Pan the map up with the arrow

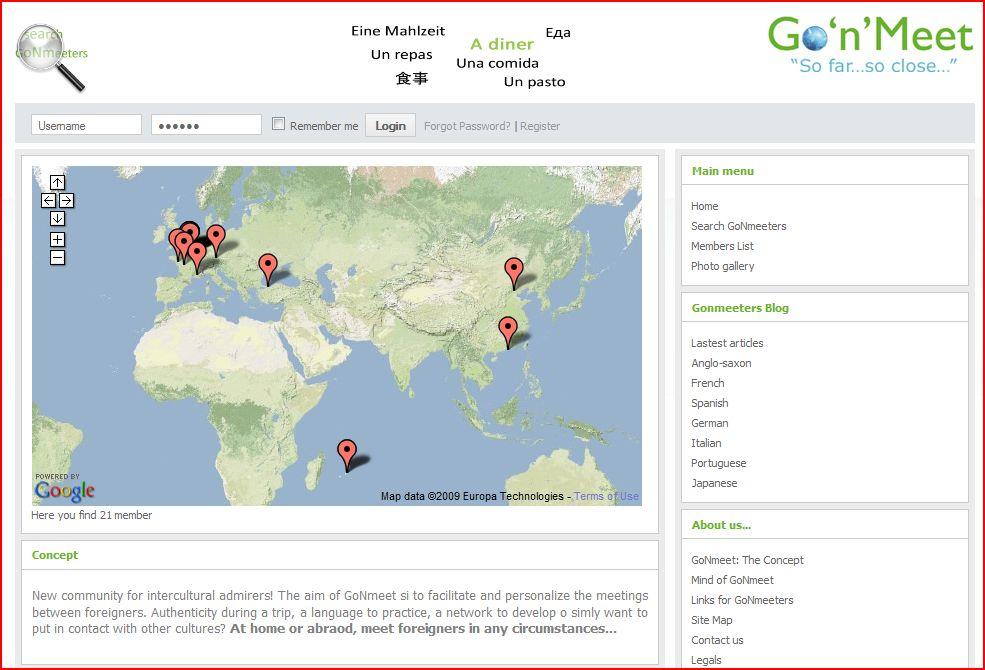pyautogui.click(x=57, y=182)
